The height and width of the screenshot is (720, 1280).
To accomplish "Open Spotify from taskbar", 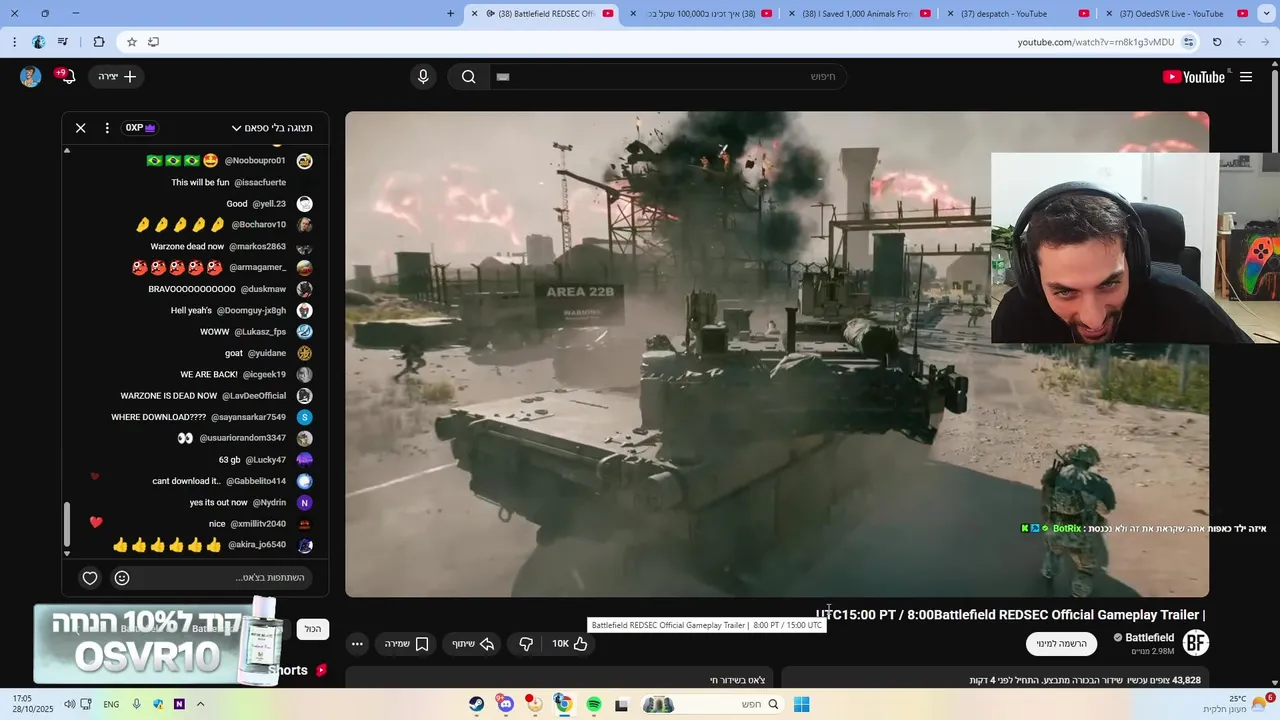I will (594, 704).
